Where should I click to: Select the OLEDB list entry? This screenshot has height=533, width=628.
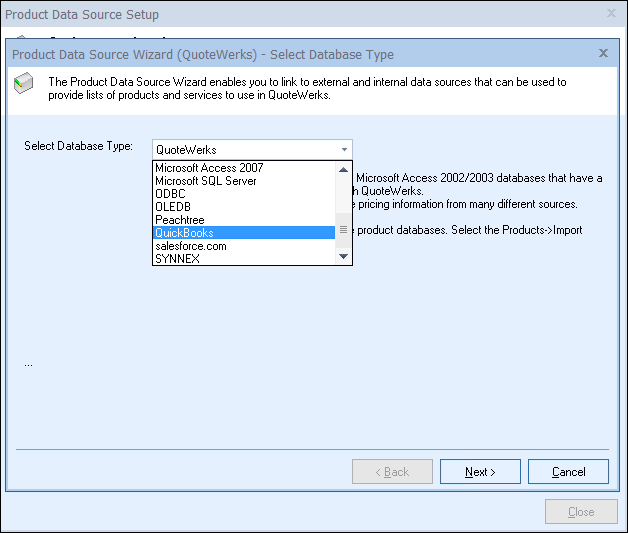point(173,207)
